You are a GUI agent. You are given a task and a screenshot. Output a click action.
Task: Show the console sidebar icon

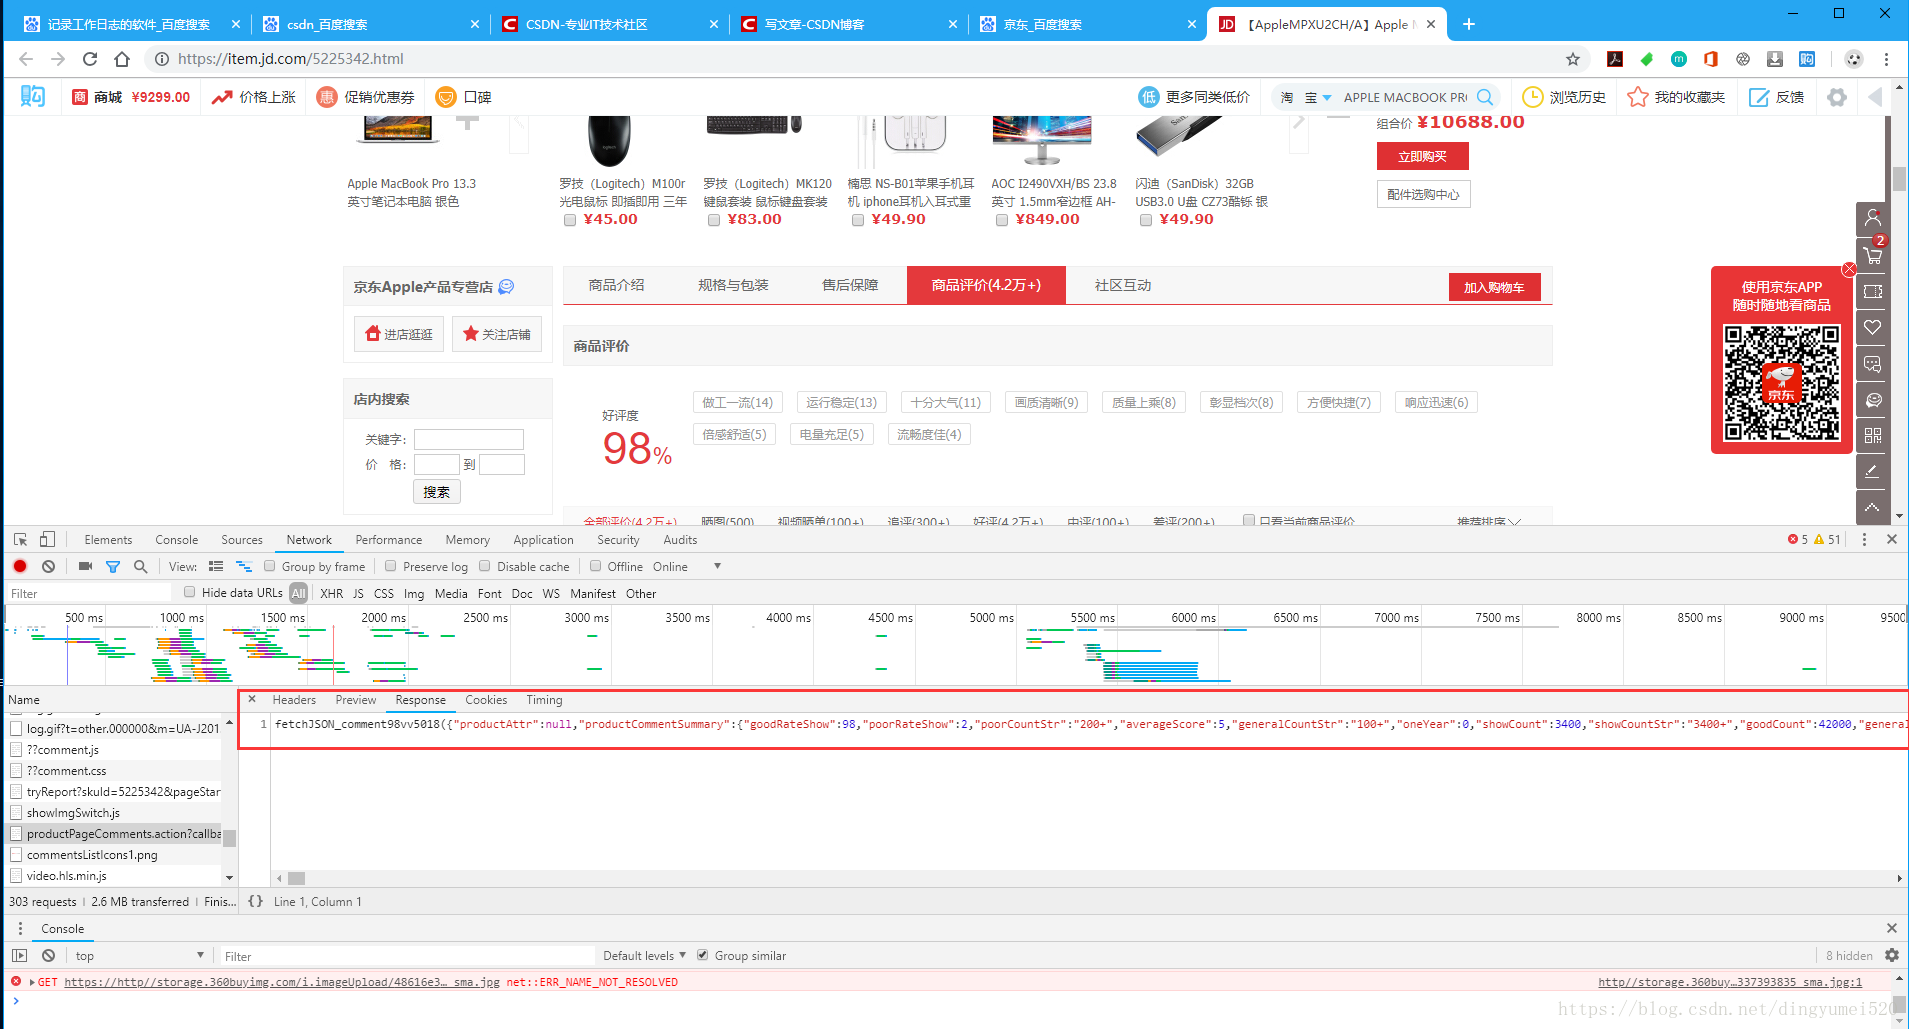[x=20, y=955]
